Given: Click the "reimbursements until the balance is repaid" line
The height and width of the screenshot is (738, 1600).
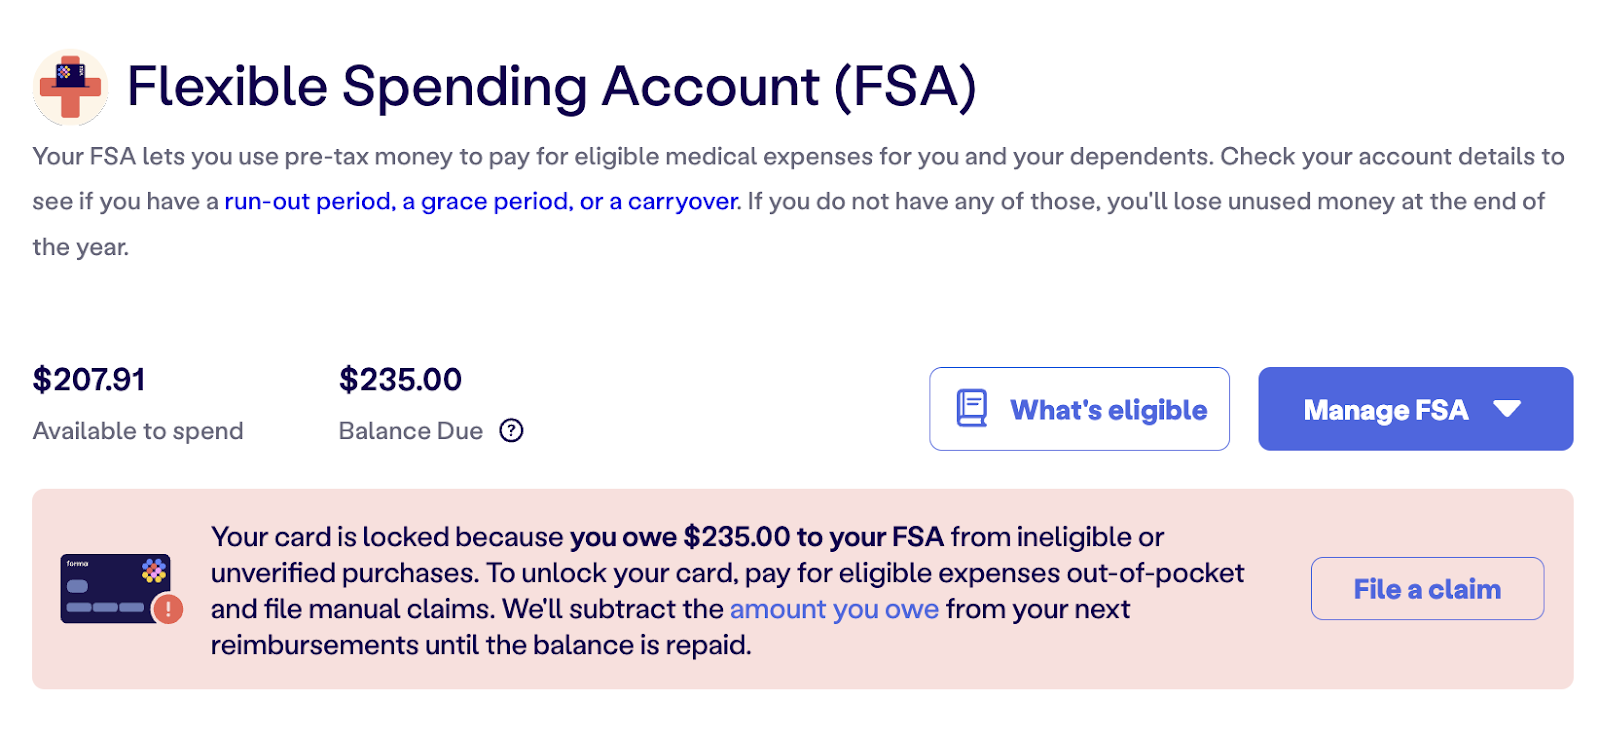Looking at the screenshot, I should pyautogui.click(x=481, y=645).
